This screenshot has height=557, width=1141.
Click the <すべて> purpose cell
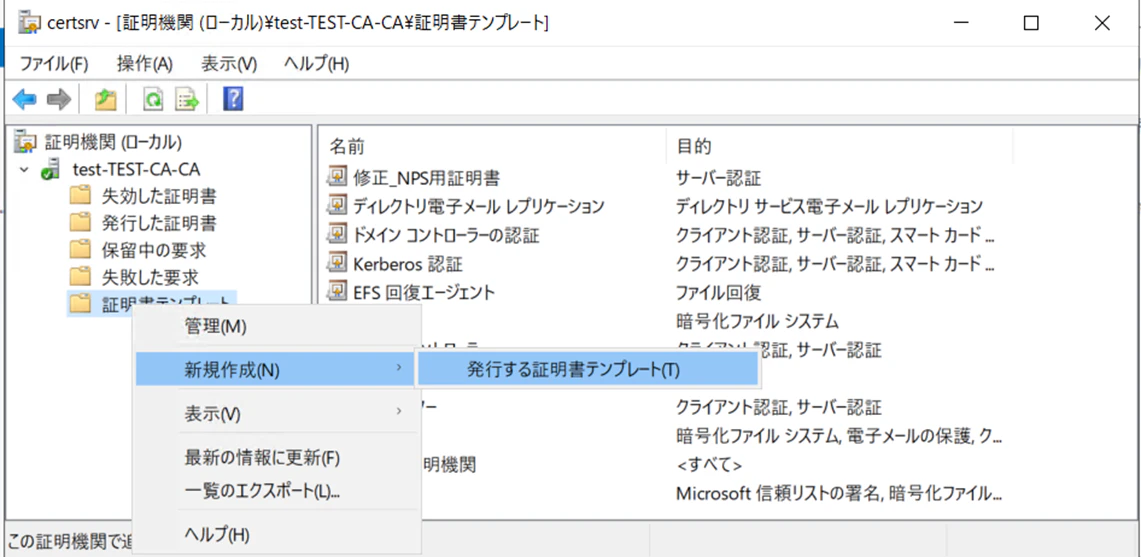(x=709, y=465)
